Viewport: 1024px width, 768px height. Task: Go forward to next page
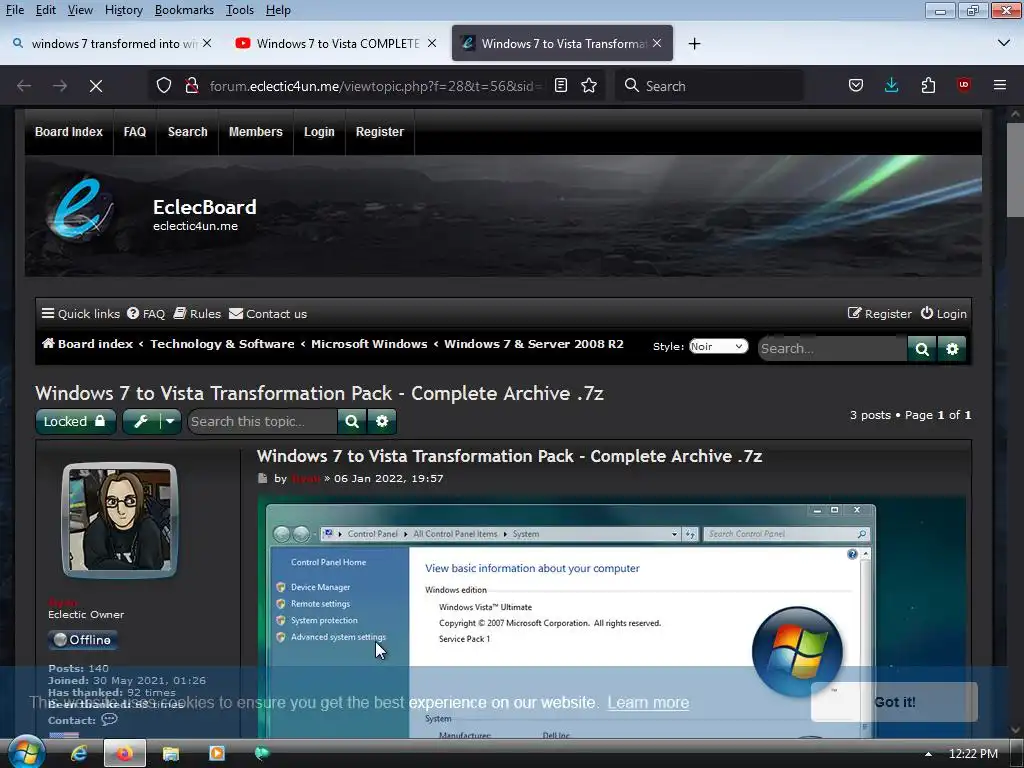pyautogui.click(x=60, y=86)
